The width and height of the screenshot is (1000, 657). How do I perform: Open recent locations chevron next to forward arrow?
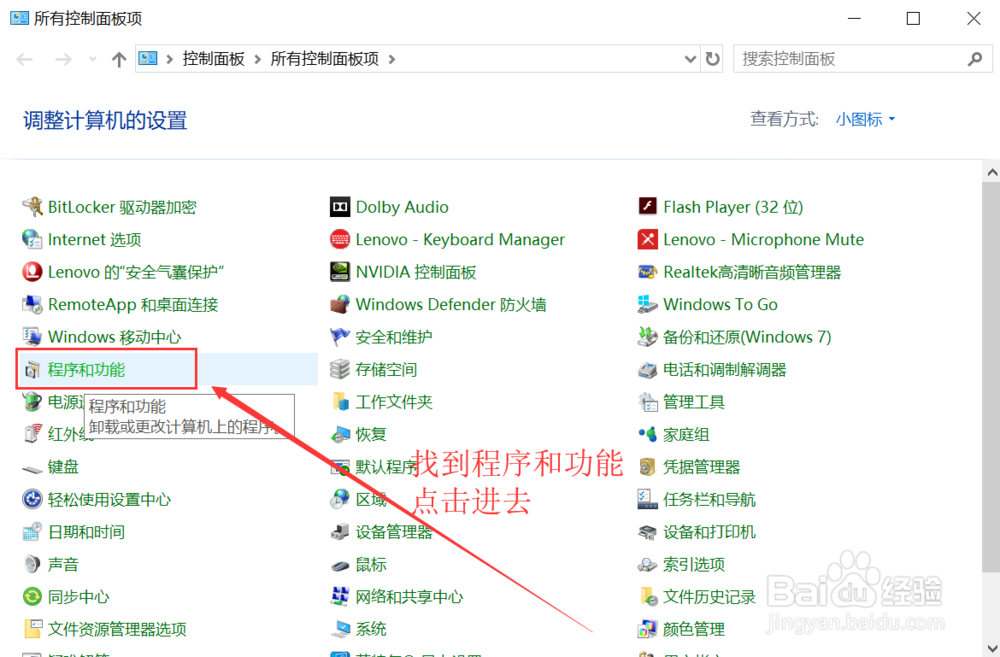[x=91, y=59]
